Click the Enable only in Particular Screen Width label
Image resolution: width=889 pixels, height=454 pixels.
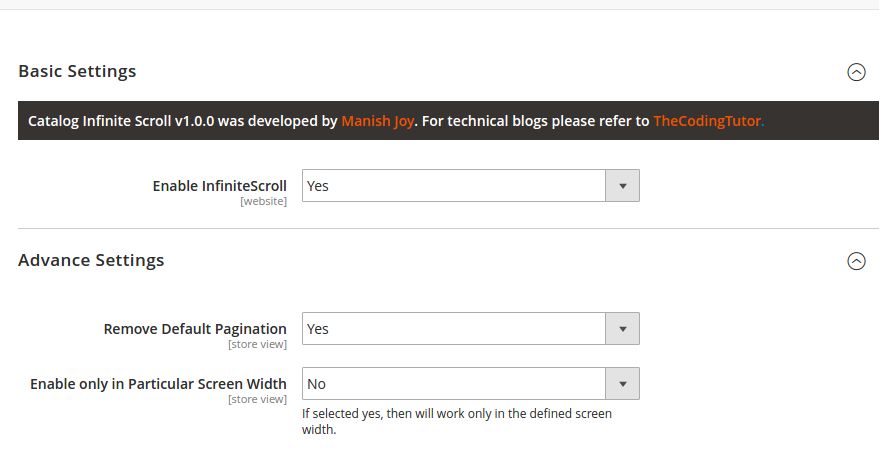[x=158, y=384]
